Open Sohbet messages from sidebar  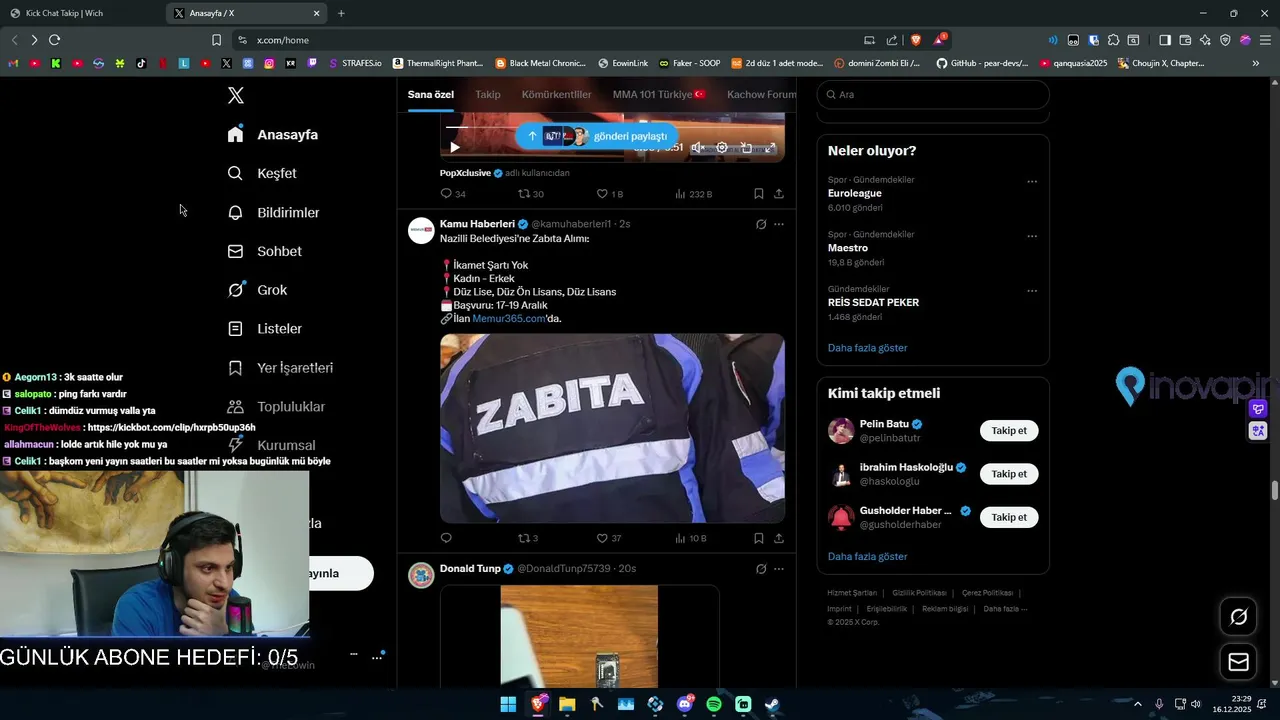click(x=264, y=251)
